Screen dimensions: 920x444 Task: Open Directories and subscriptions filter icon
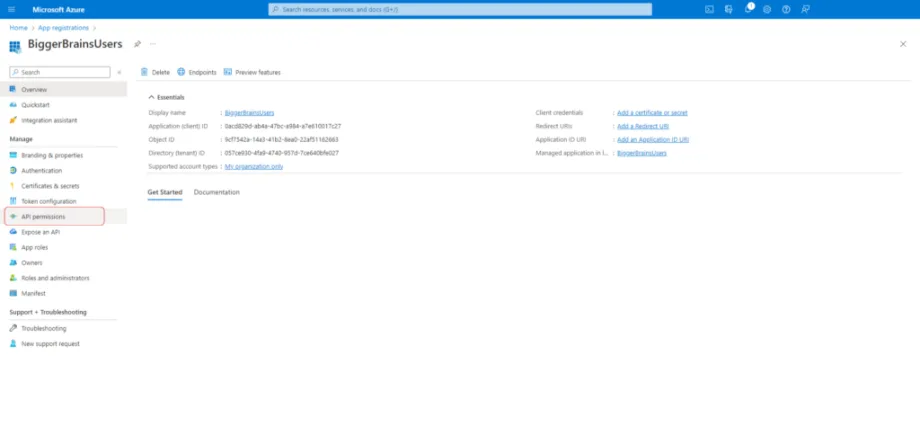click(729, 9)
